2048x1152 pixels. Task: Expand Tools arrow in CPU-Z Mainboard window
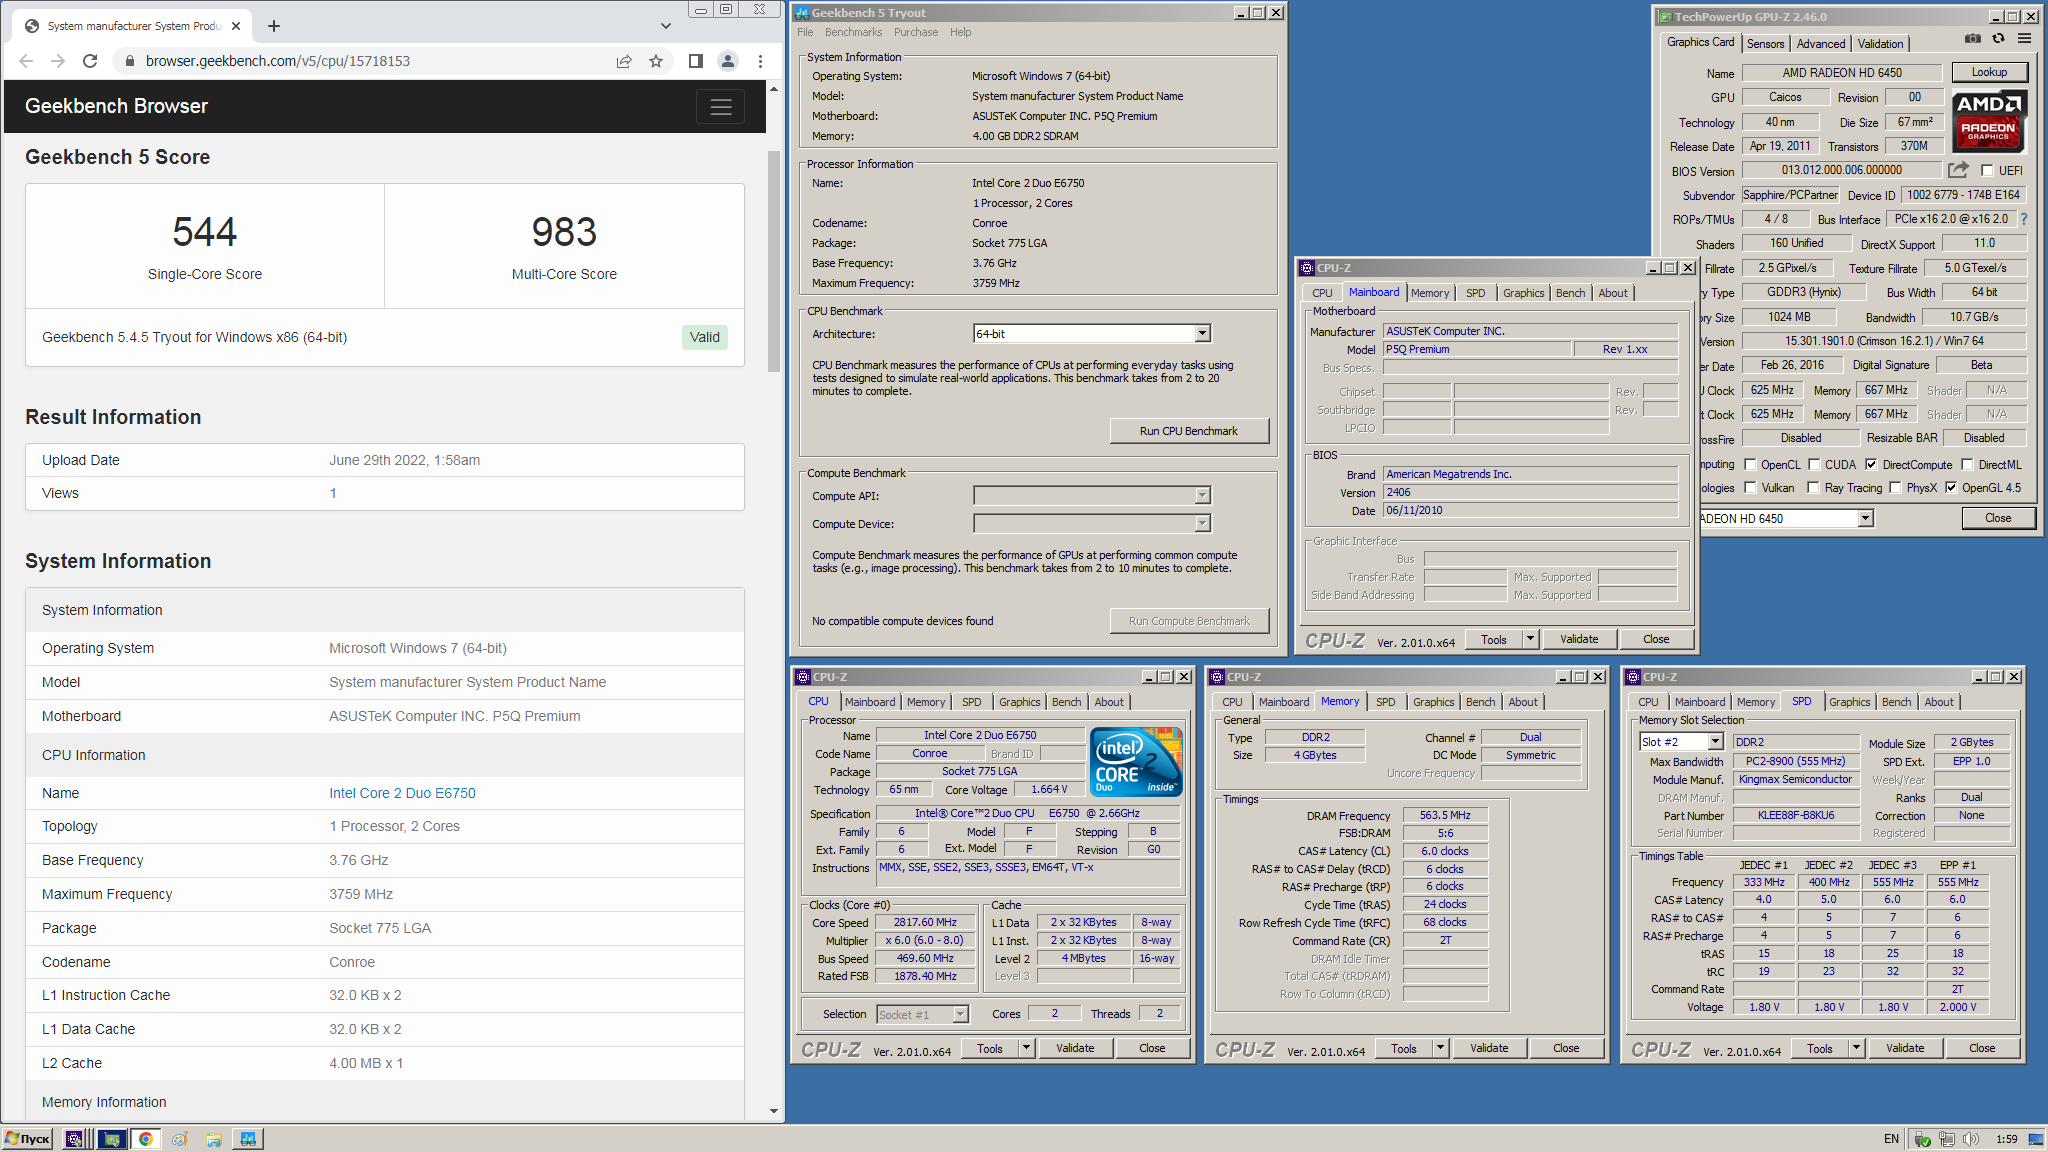pyautogui.click(x=1530, y=639)
